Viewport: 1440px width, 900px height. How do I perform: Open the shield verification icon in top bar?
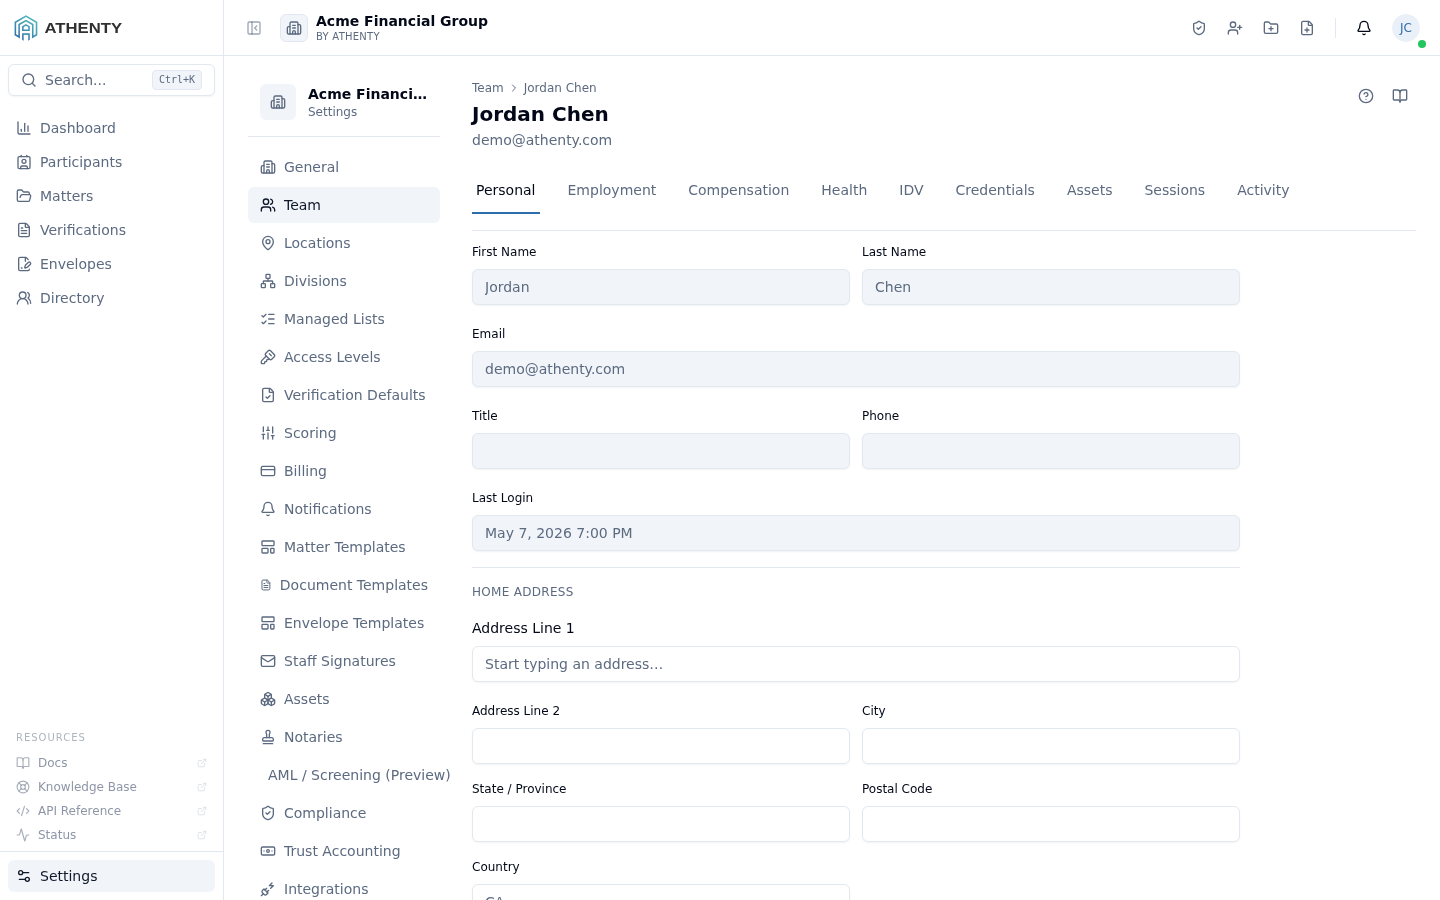pos(1199,28)
